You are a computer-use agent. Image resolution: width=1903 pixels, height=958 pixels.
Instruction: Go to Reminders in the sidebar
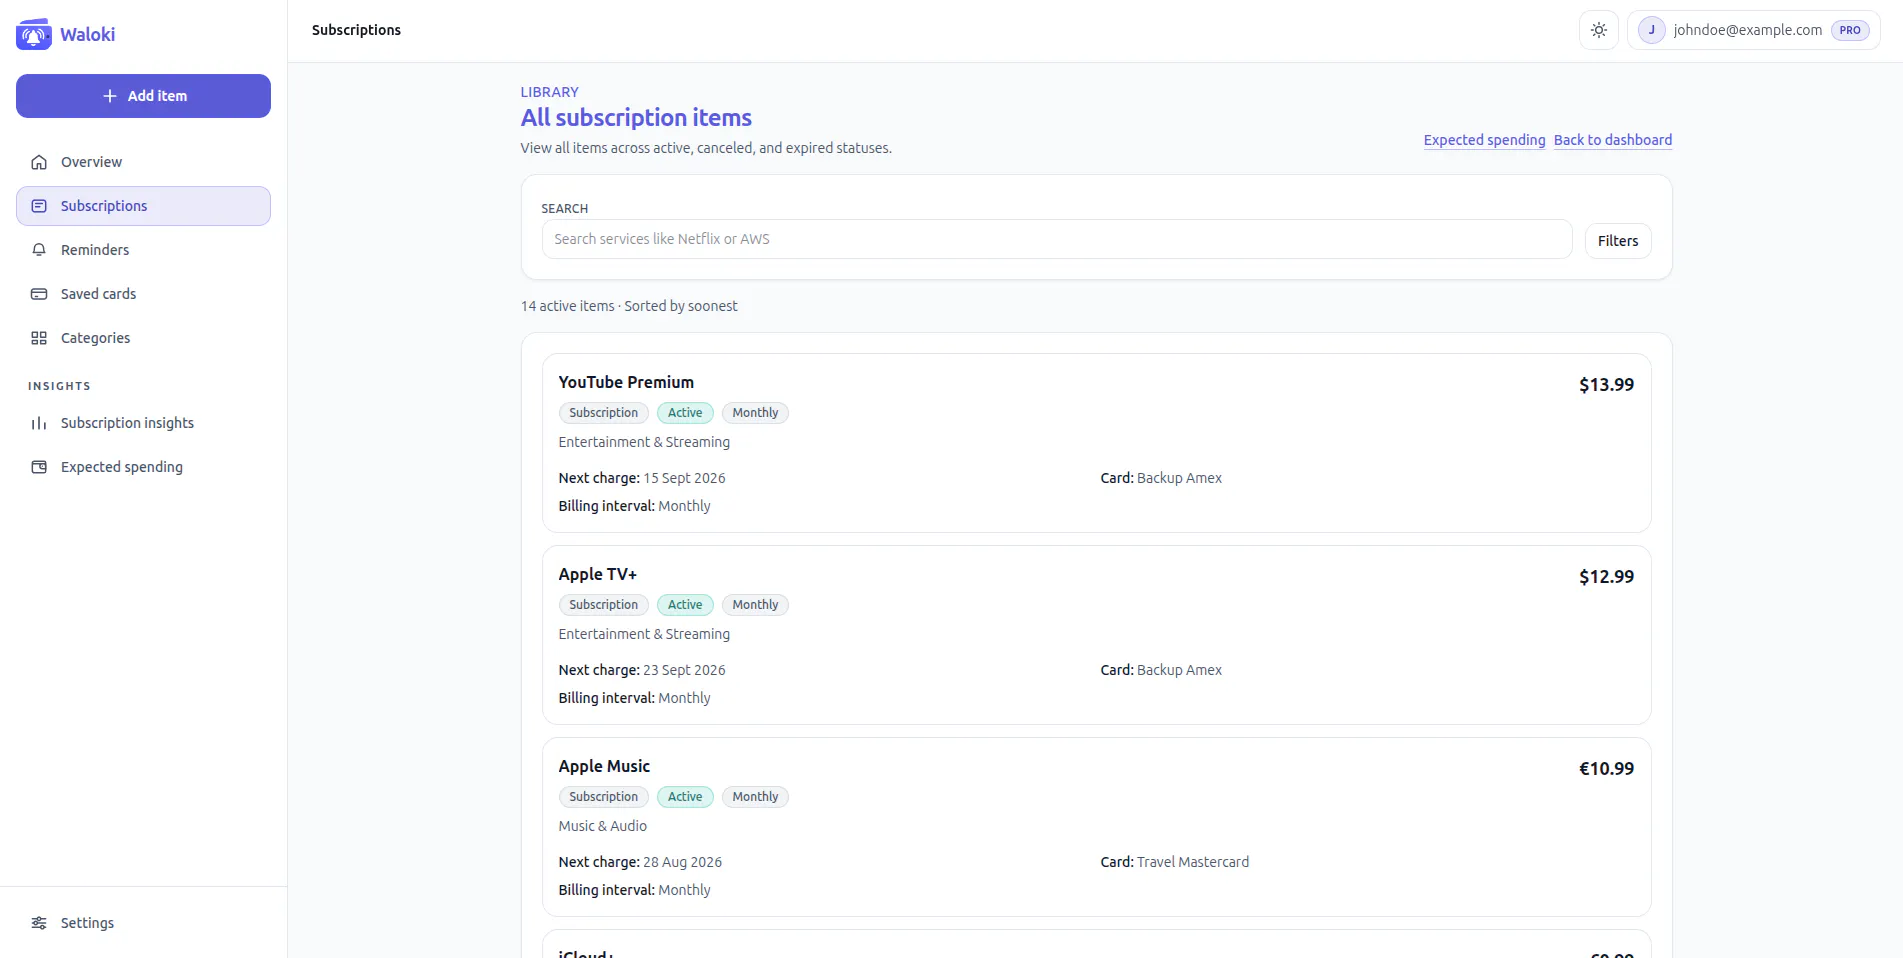143,250
